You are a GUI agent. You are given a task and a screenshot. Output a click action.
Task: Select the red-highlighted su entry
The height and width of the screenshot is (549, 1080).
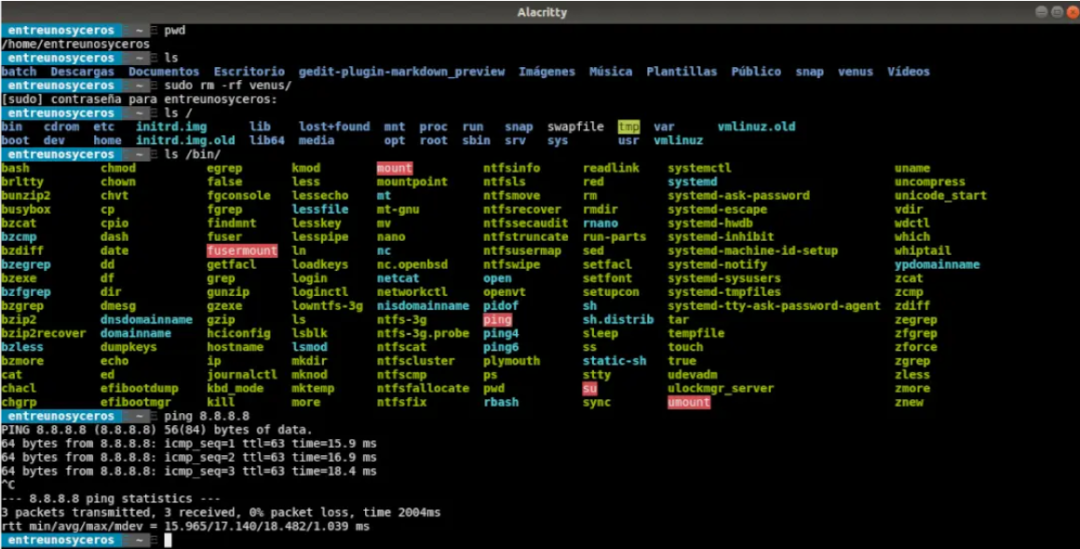coord(590,389)
